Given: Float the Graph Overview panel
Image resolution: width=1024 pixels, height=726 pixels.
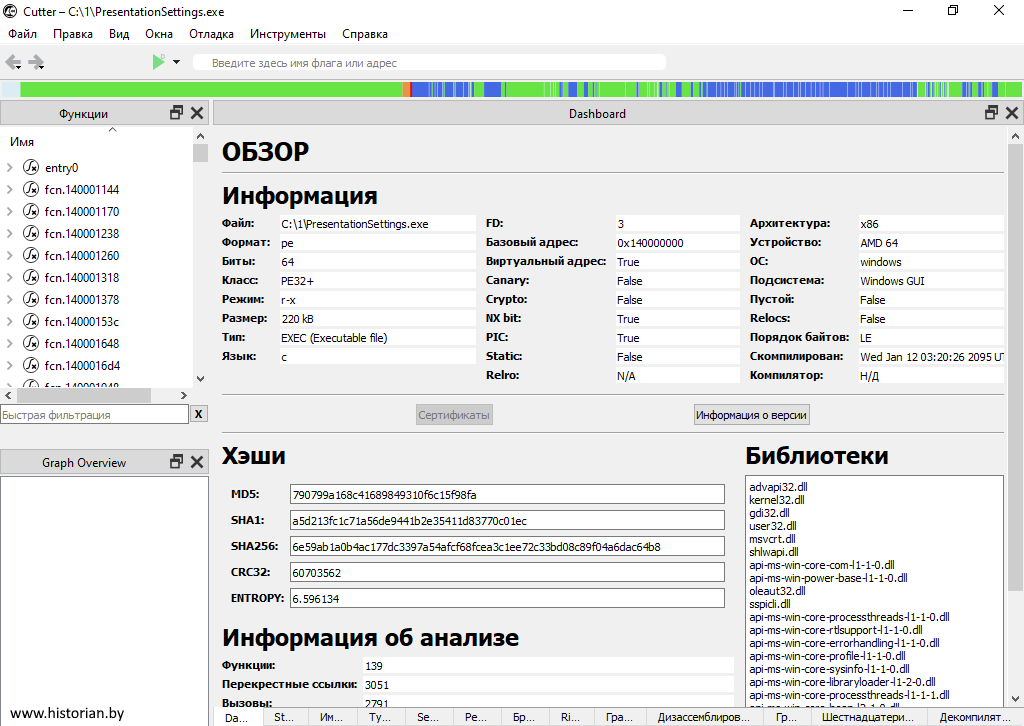Looking at the screenshot, I should [x=177, y=462].
